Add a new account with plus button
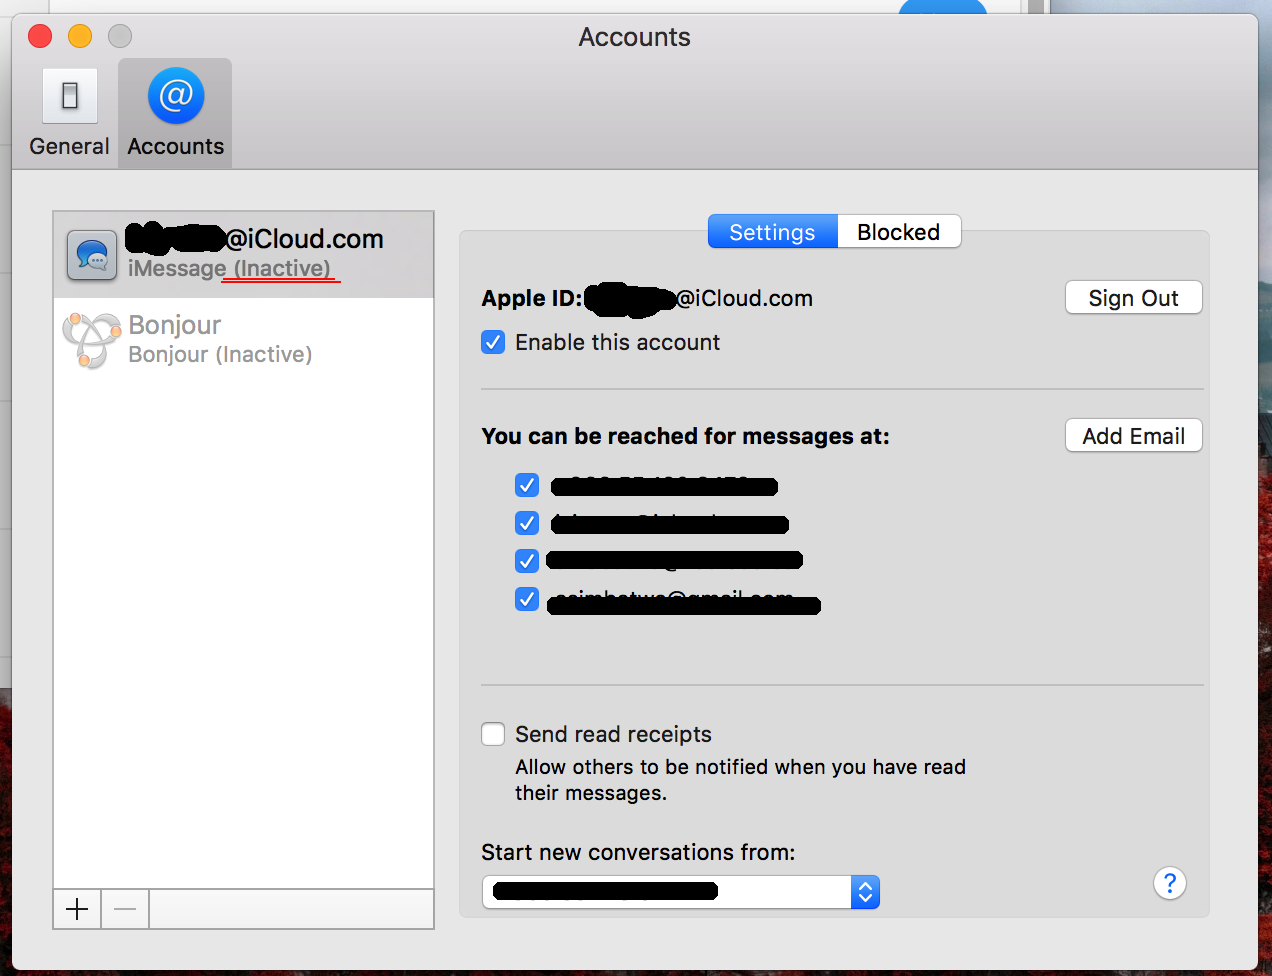Viewport: 1272px width, 976px height. [77, 909]
